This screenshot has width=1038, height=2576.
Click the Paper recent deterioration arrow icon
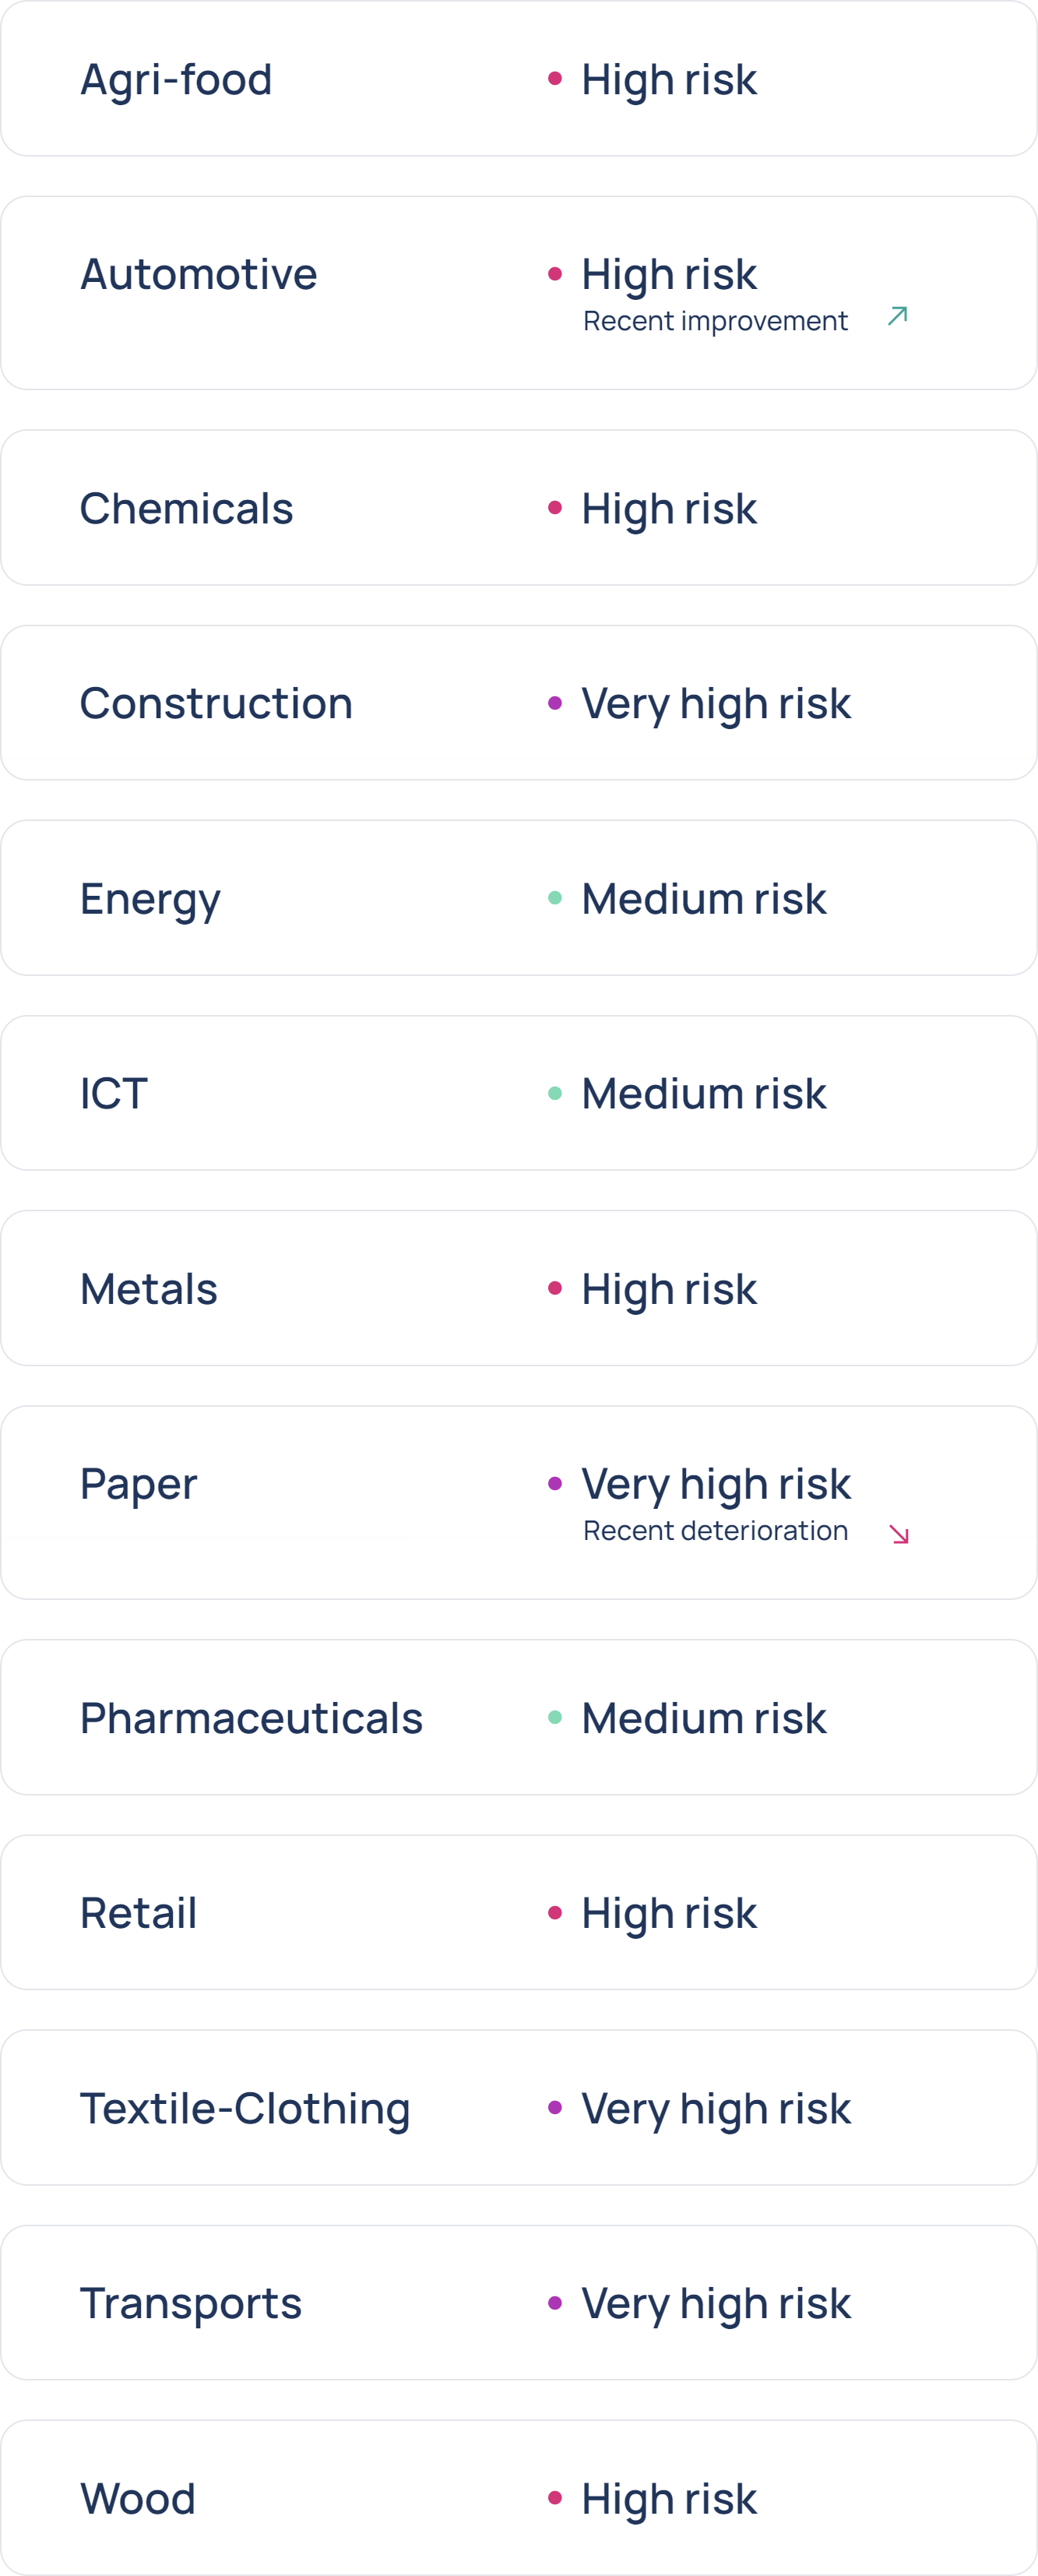pos(898,1534)
